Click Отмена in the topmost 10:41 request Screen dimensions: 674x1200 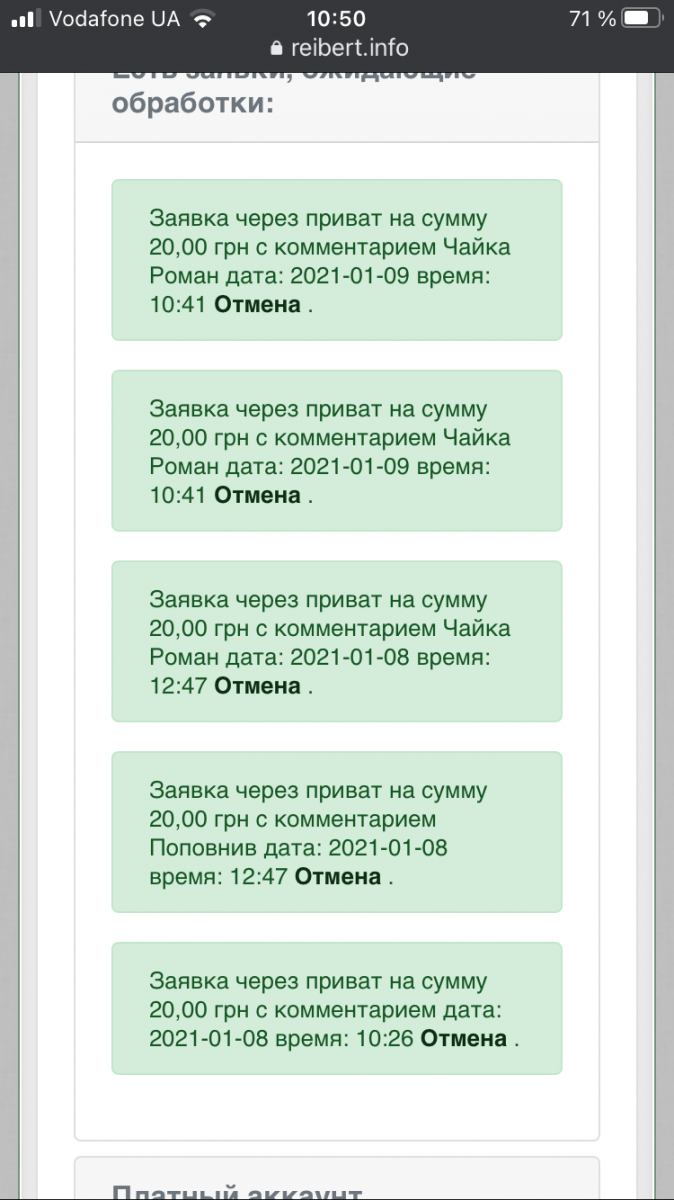pos(257,304)
